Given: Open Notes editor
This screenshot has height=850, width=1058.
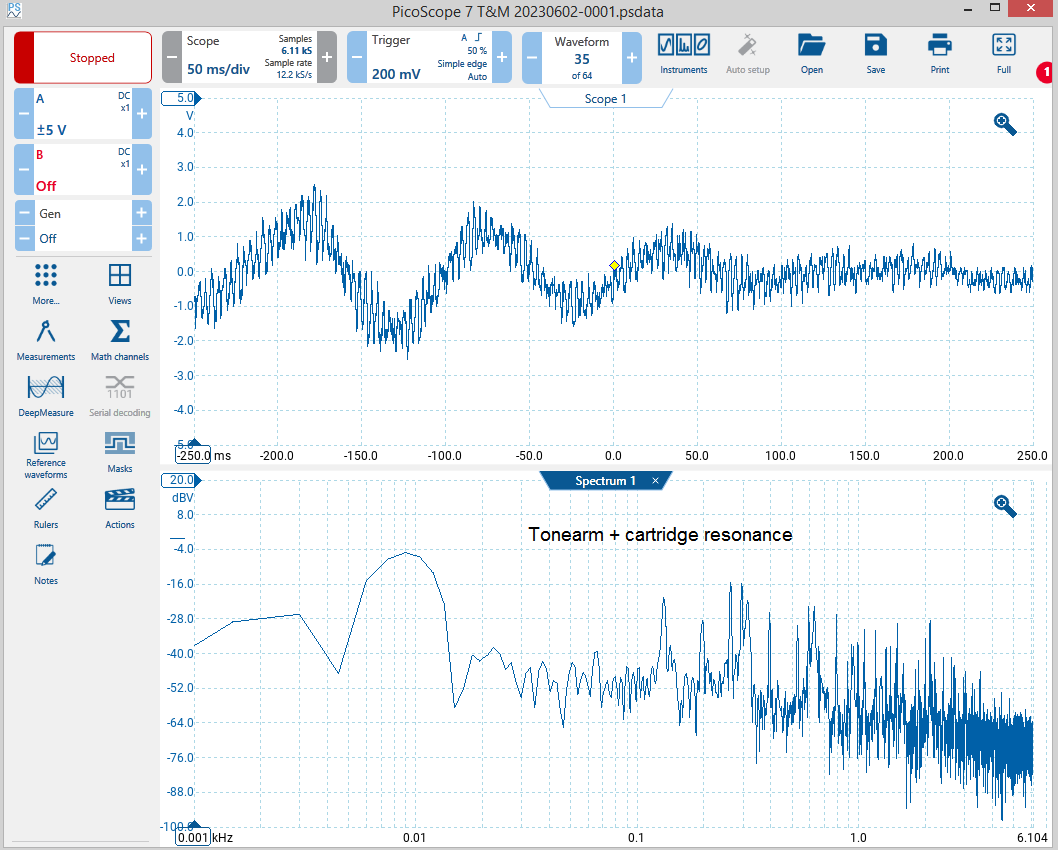Looking at the screenshot, I should (46, 565).
